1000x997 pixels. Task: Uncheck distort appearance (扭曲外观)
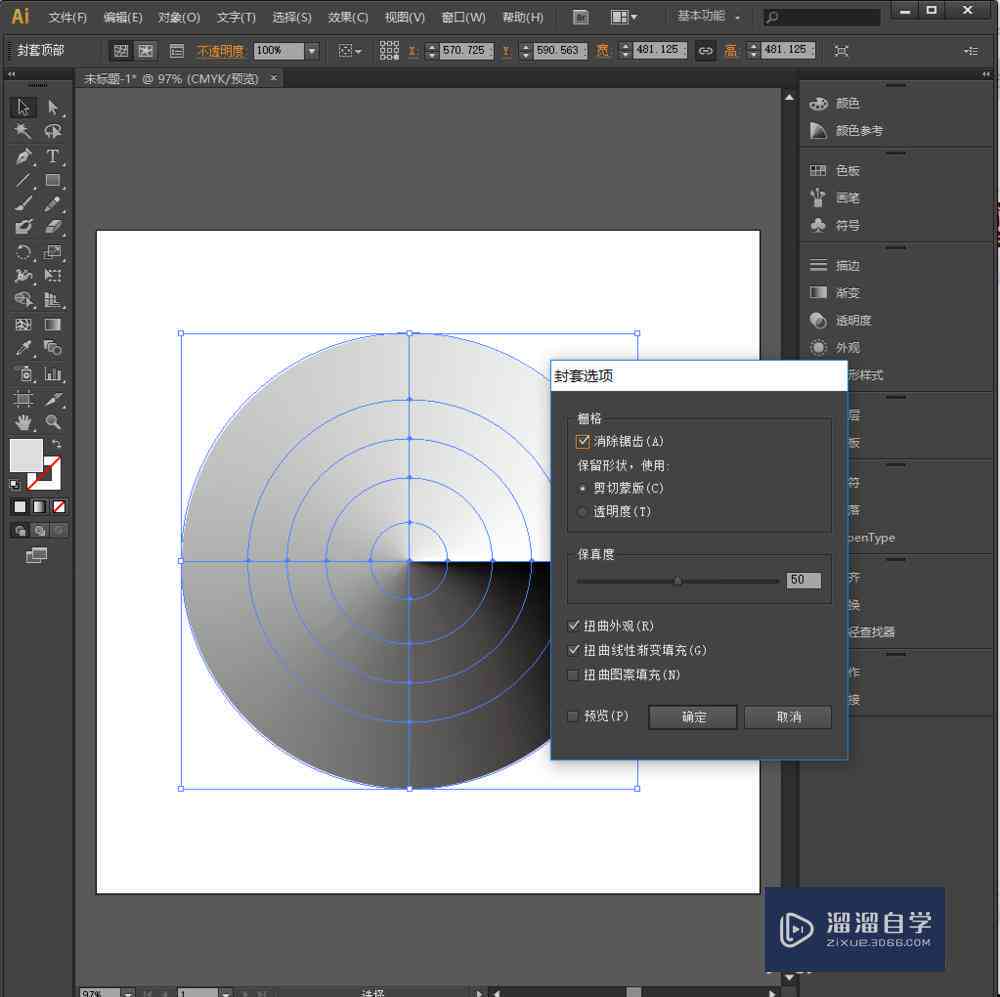(x=573, y=626)
